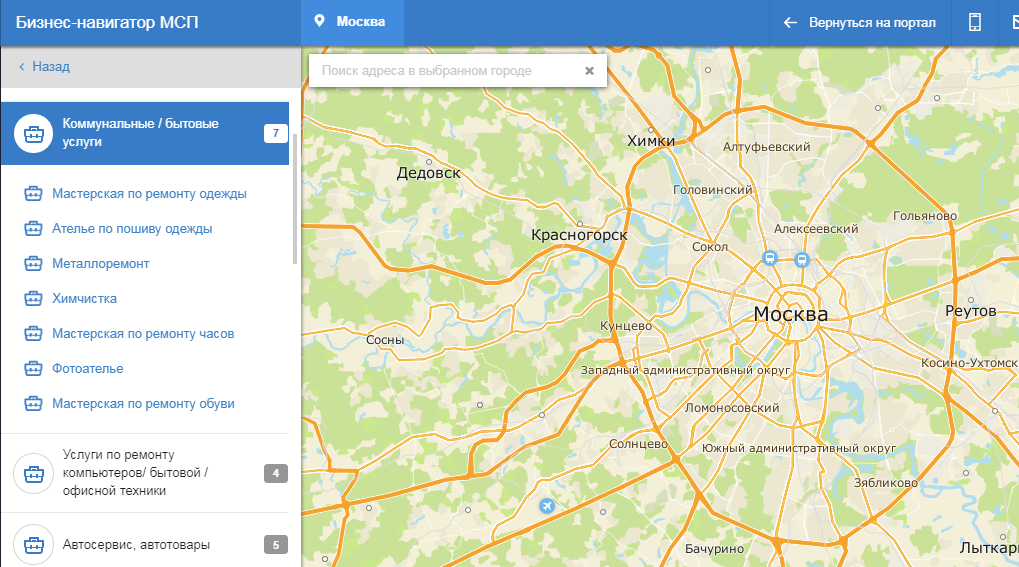The height and width of the screenshot is (567, 1019).
Task: Click the Дедовск label on the map
Action: (428, 173)
